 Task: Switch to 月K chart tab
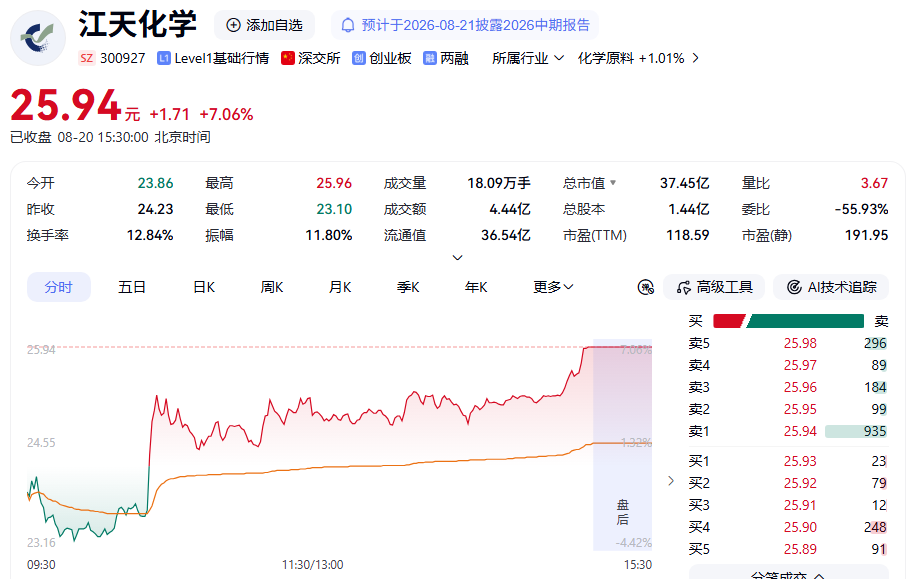click(340, 287)
